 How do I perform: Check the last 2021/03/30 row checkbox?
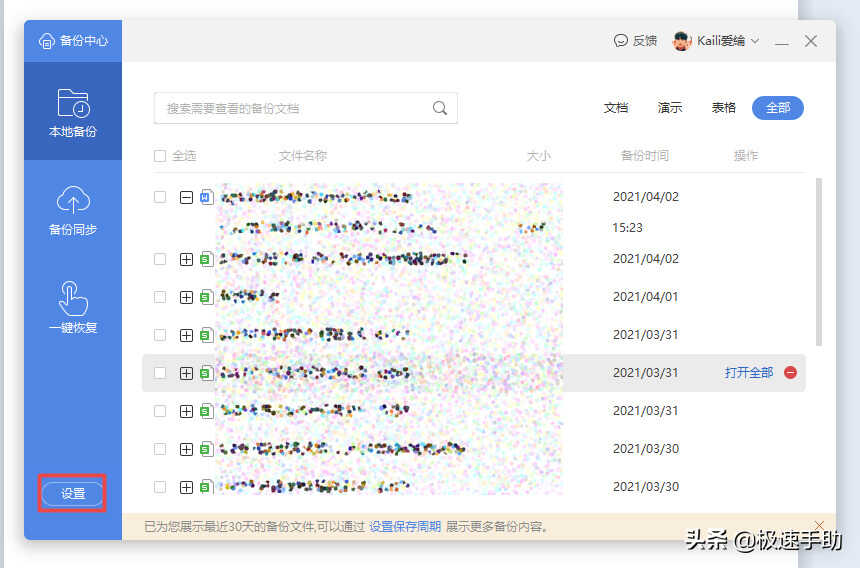click(160, 487)
